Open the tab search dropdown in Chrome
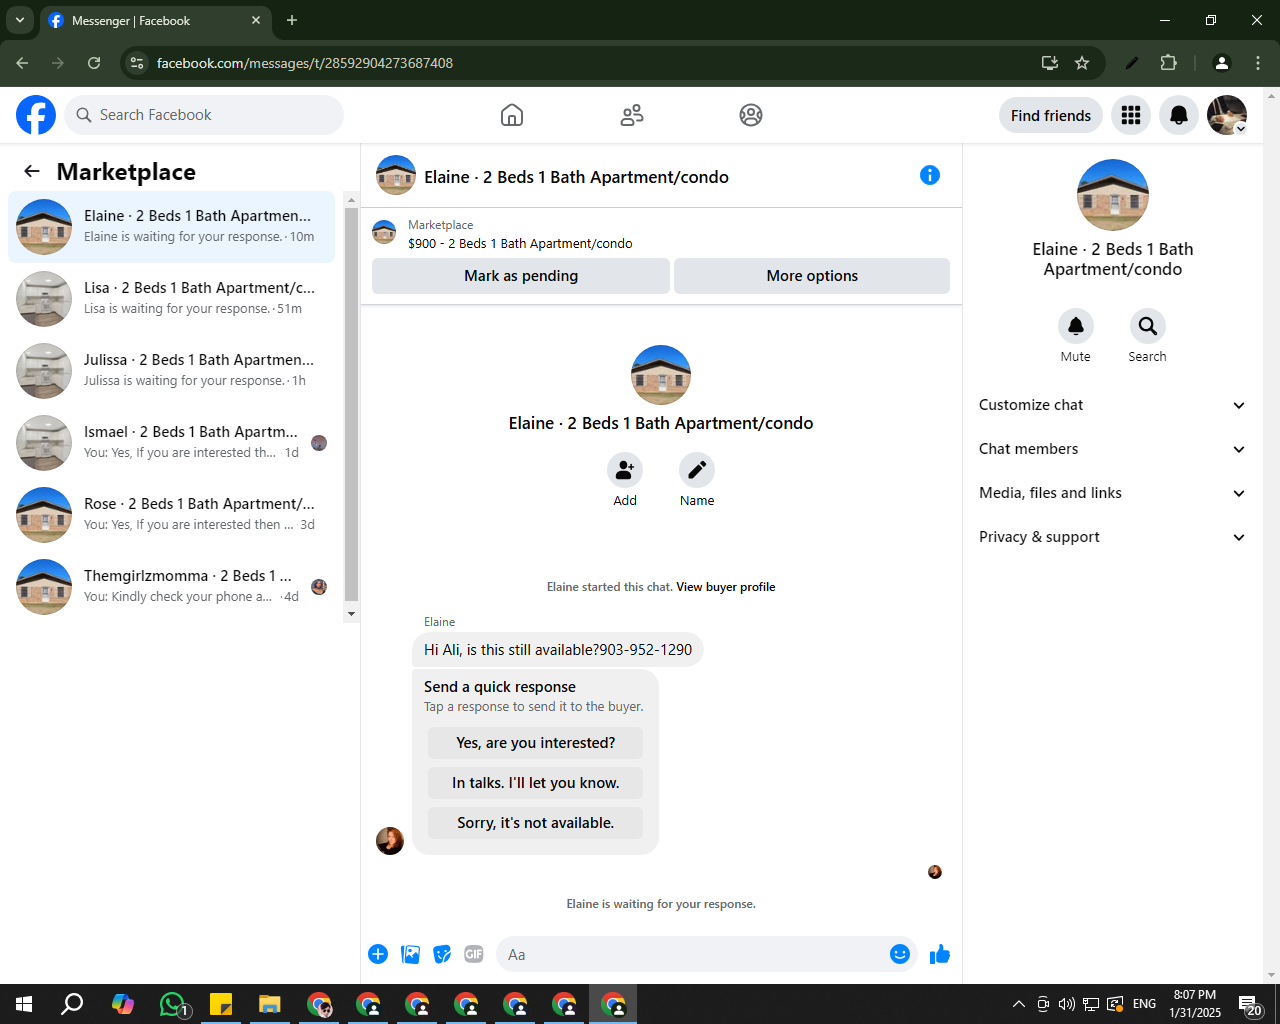The width and height of the screenshot is (1280, 1024). click(19, 20)
